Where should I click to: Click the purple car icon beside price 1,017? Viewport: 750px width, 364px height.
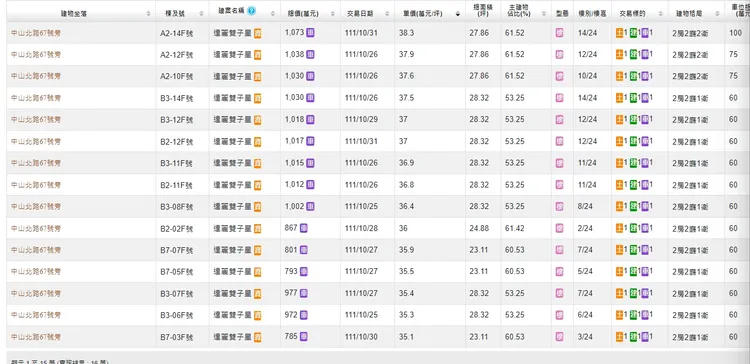tap(310, 141)
